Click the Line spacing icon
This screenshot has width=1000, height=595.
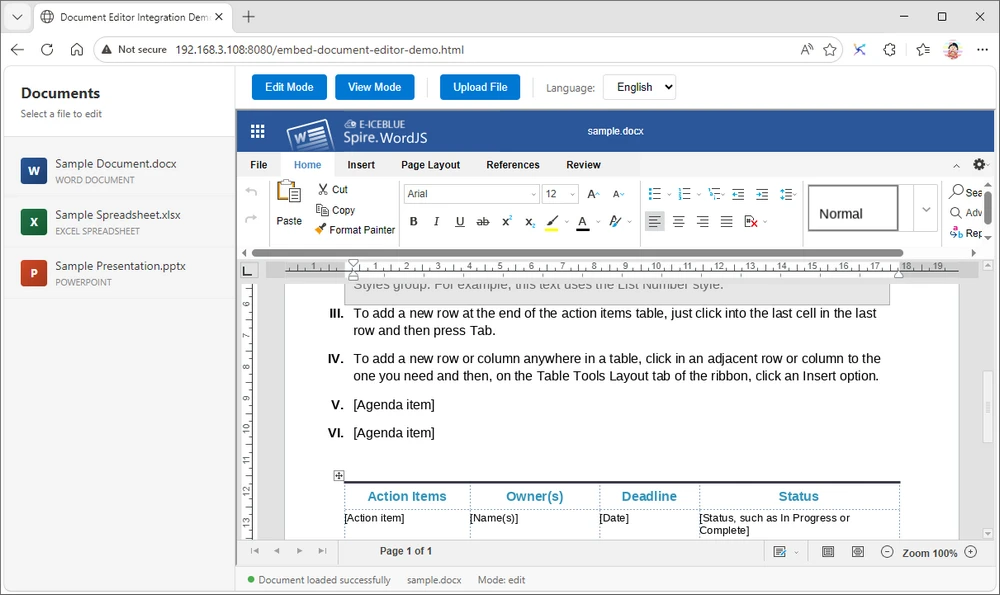pyautogui.click(x=787, y=194)
